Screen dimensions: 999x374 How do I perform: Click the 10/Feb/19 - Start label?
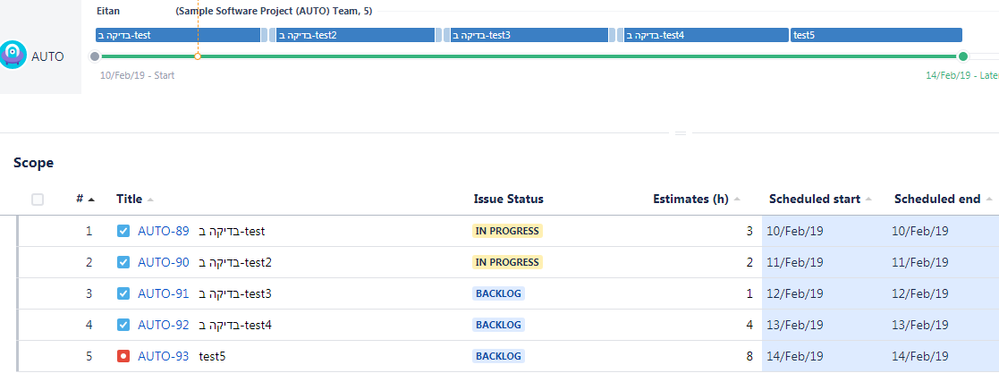coord(138,75)
